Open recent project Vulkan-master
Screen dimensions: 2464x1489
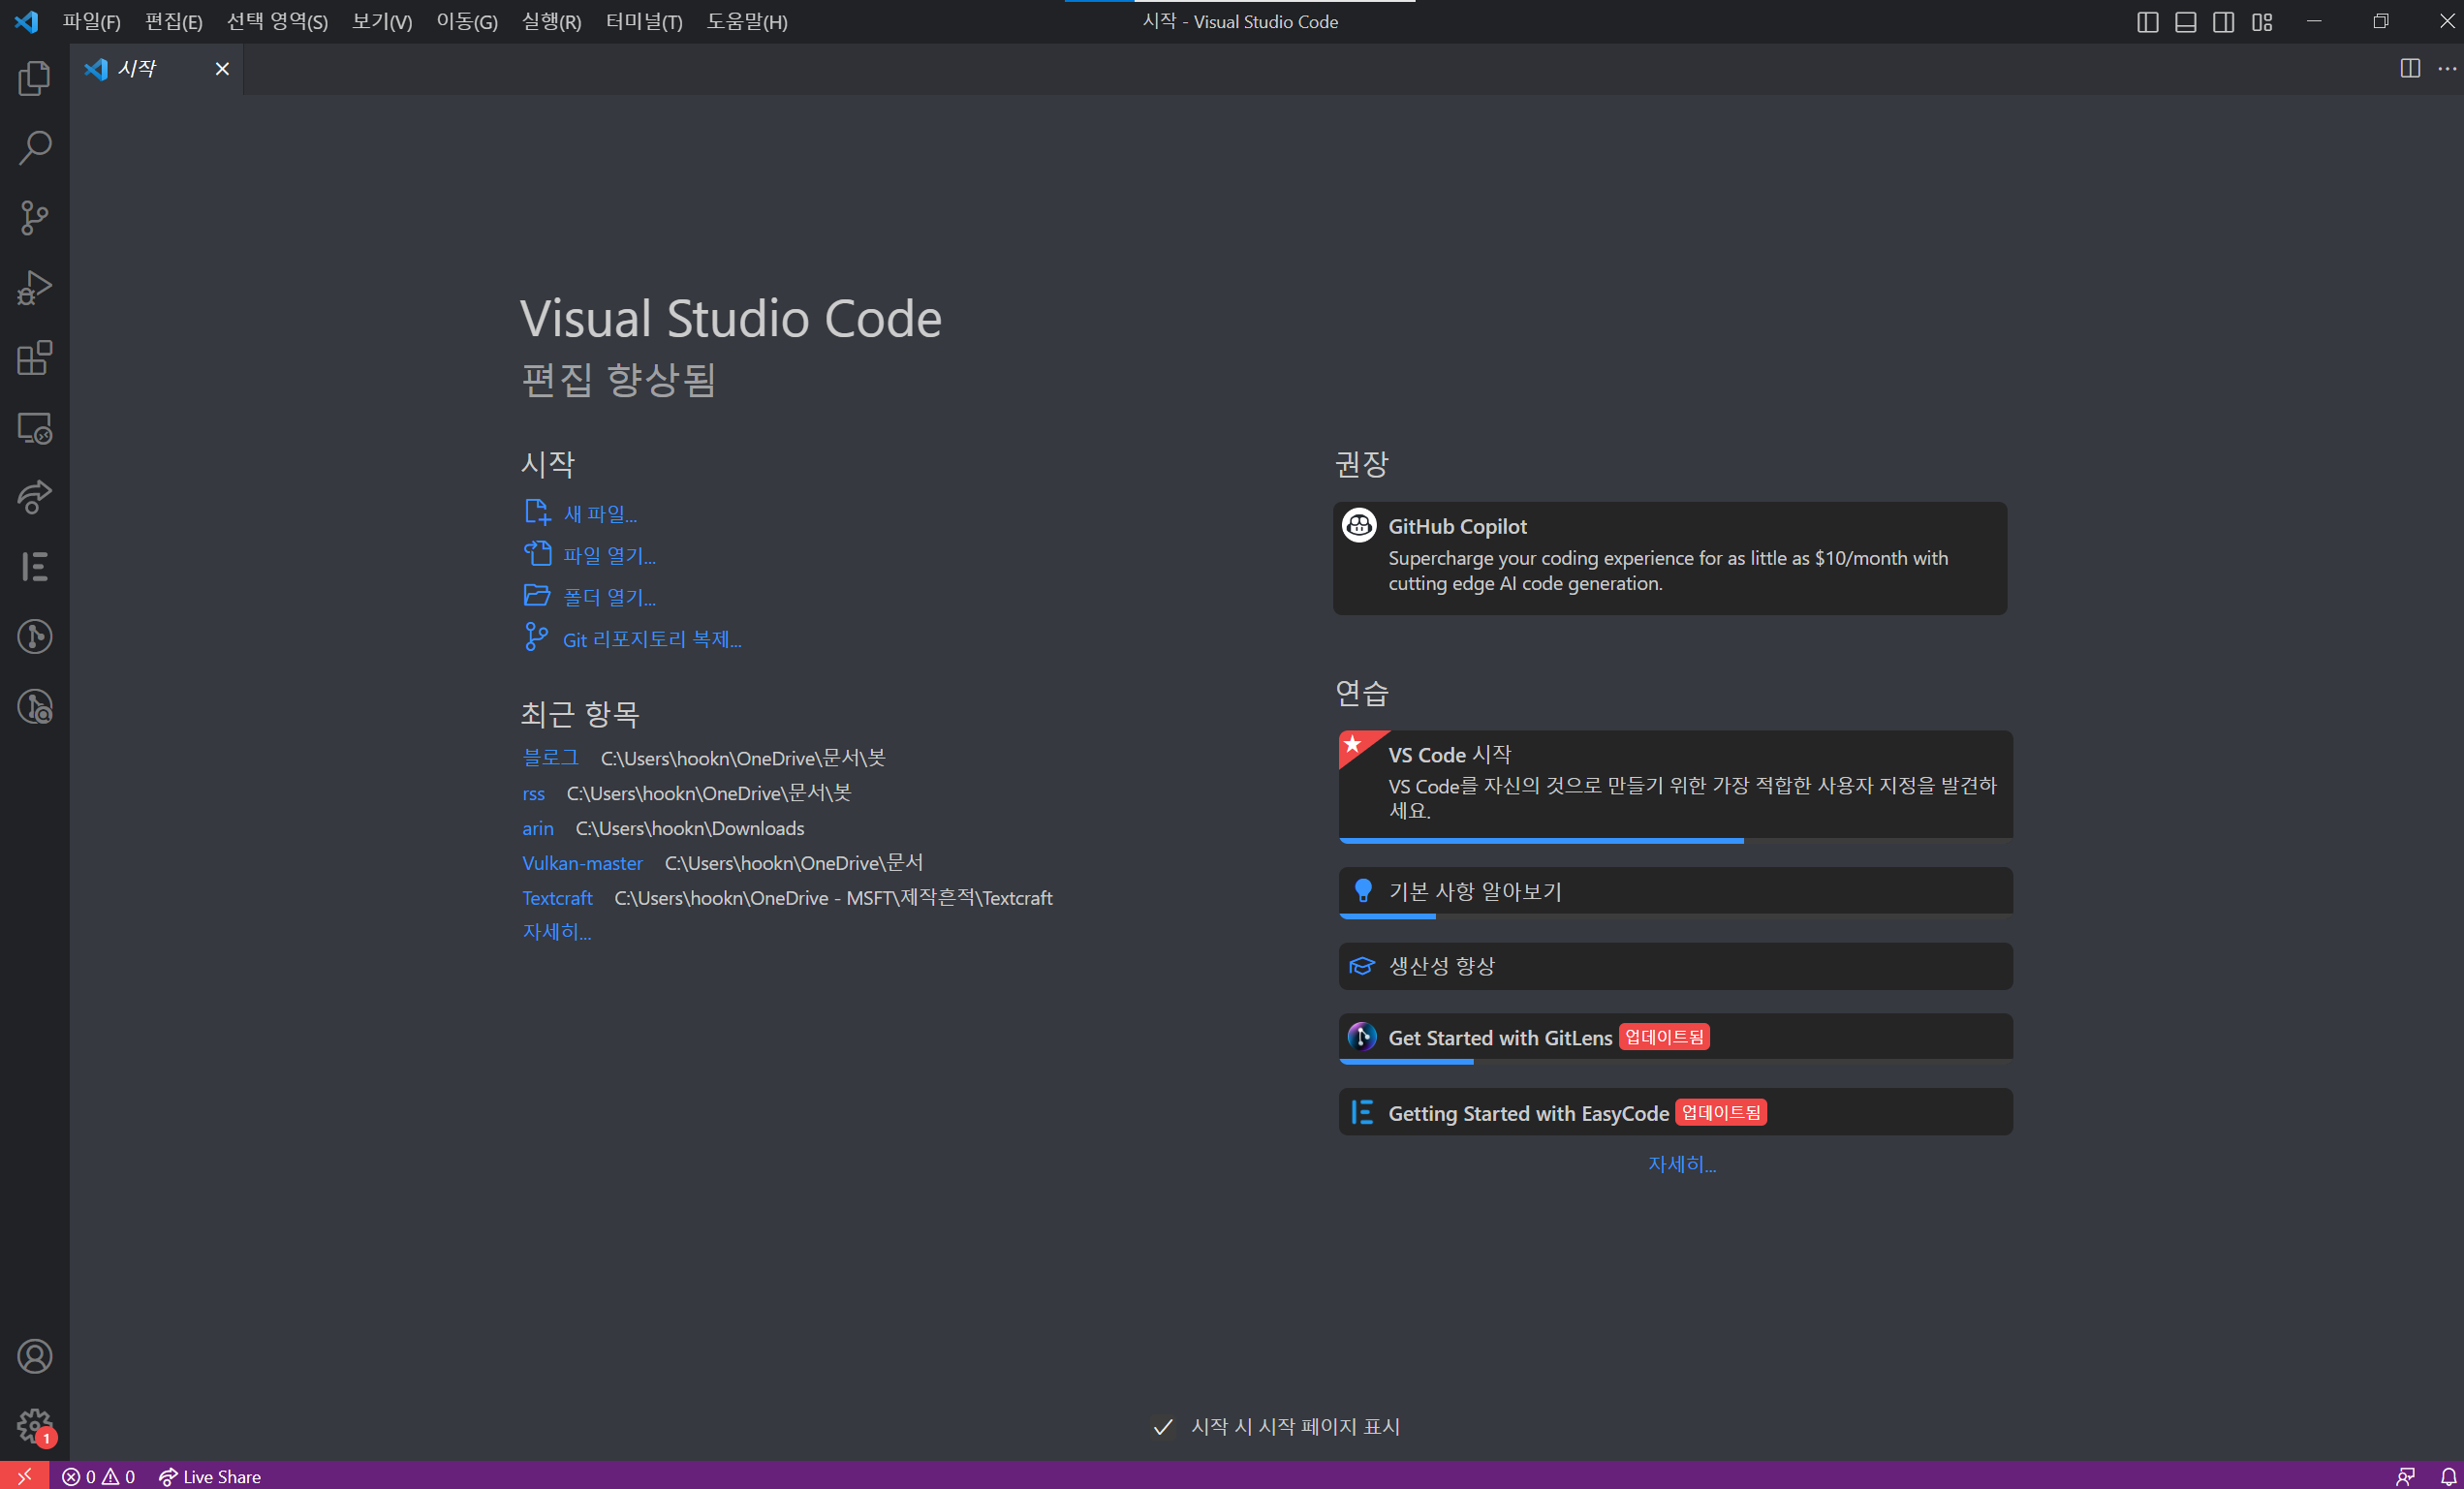[582, 863]
